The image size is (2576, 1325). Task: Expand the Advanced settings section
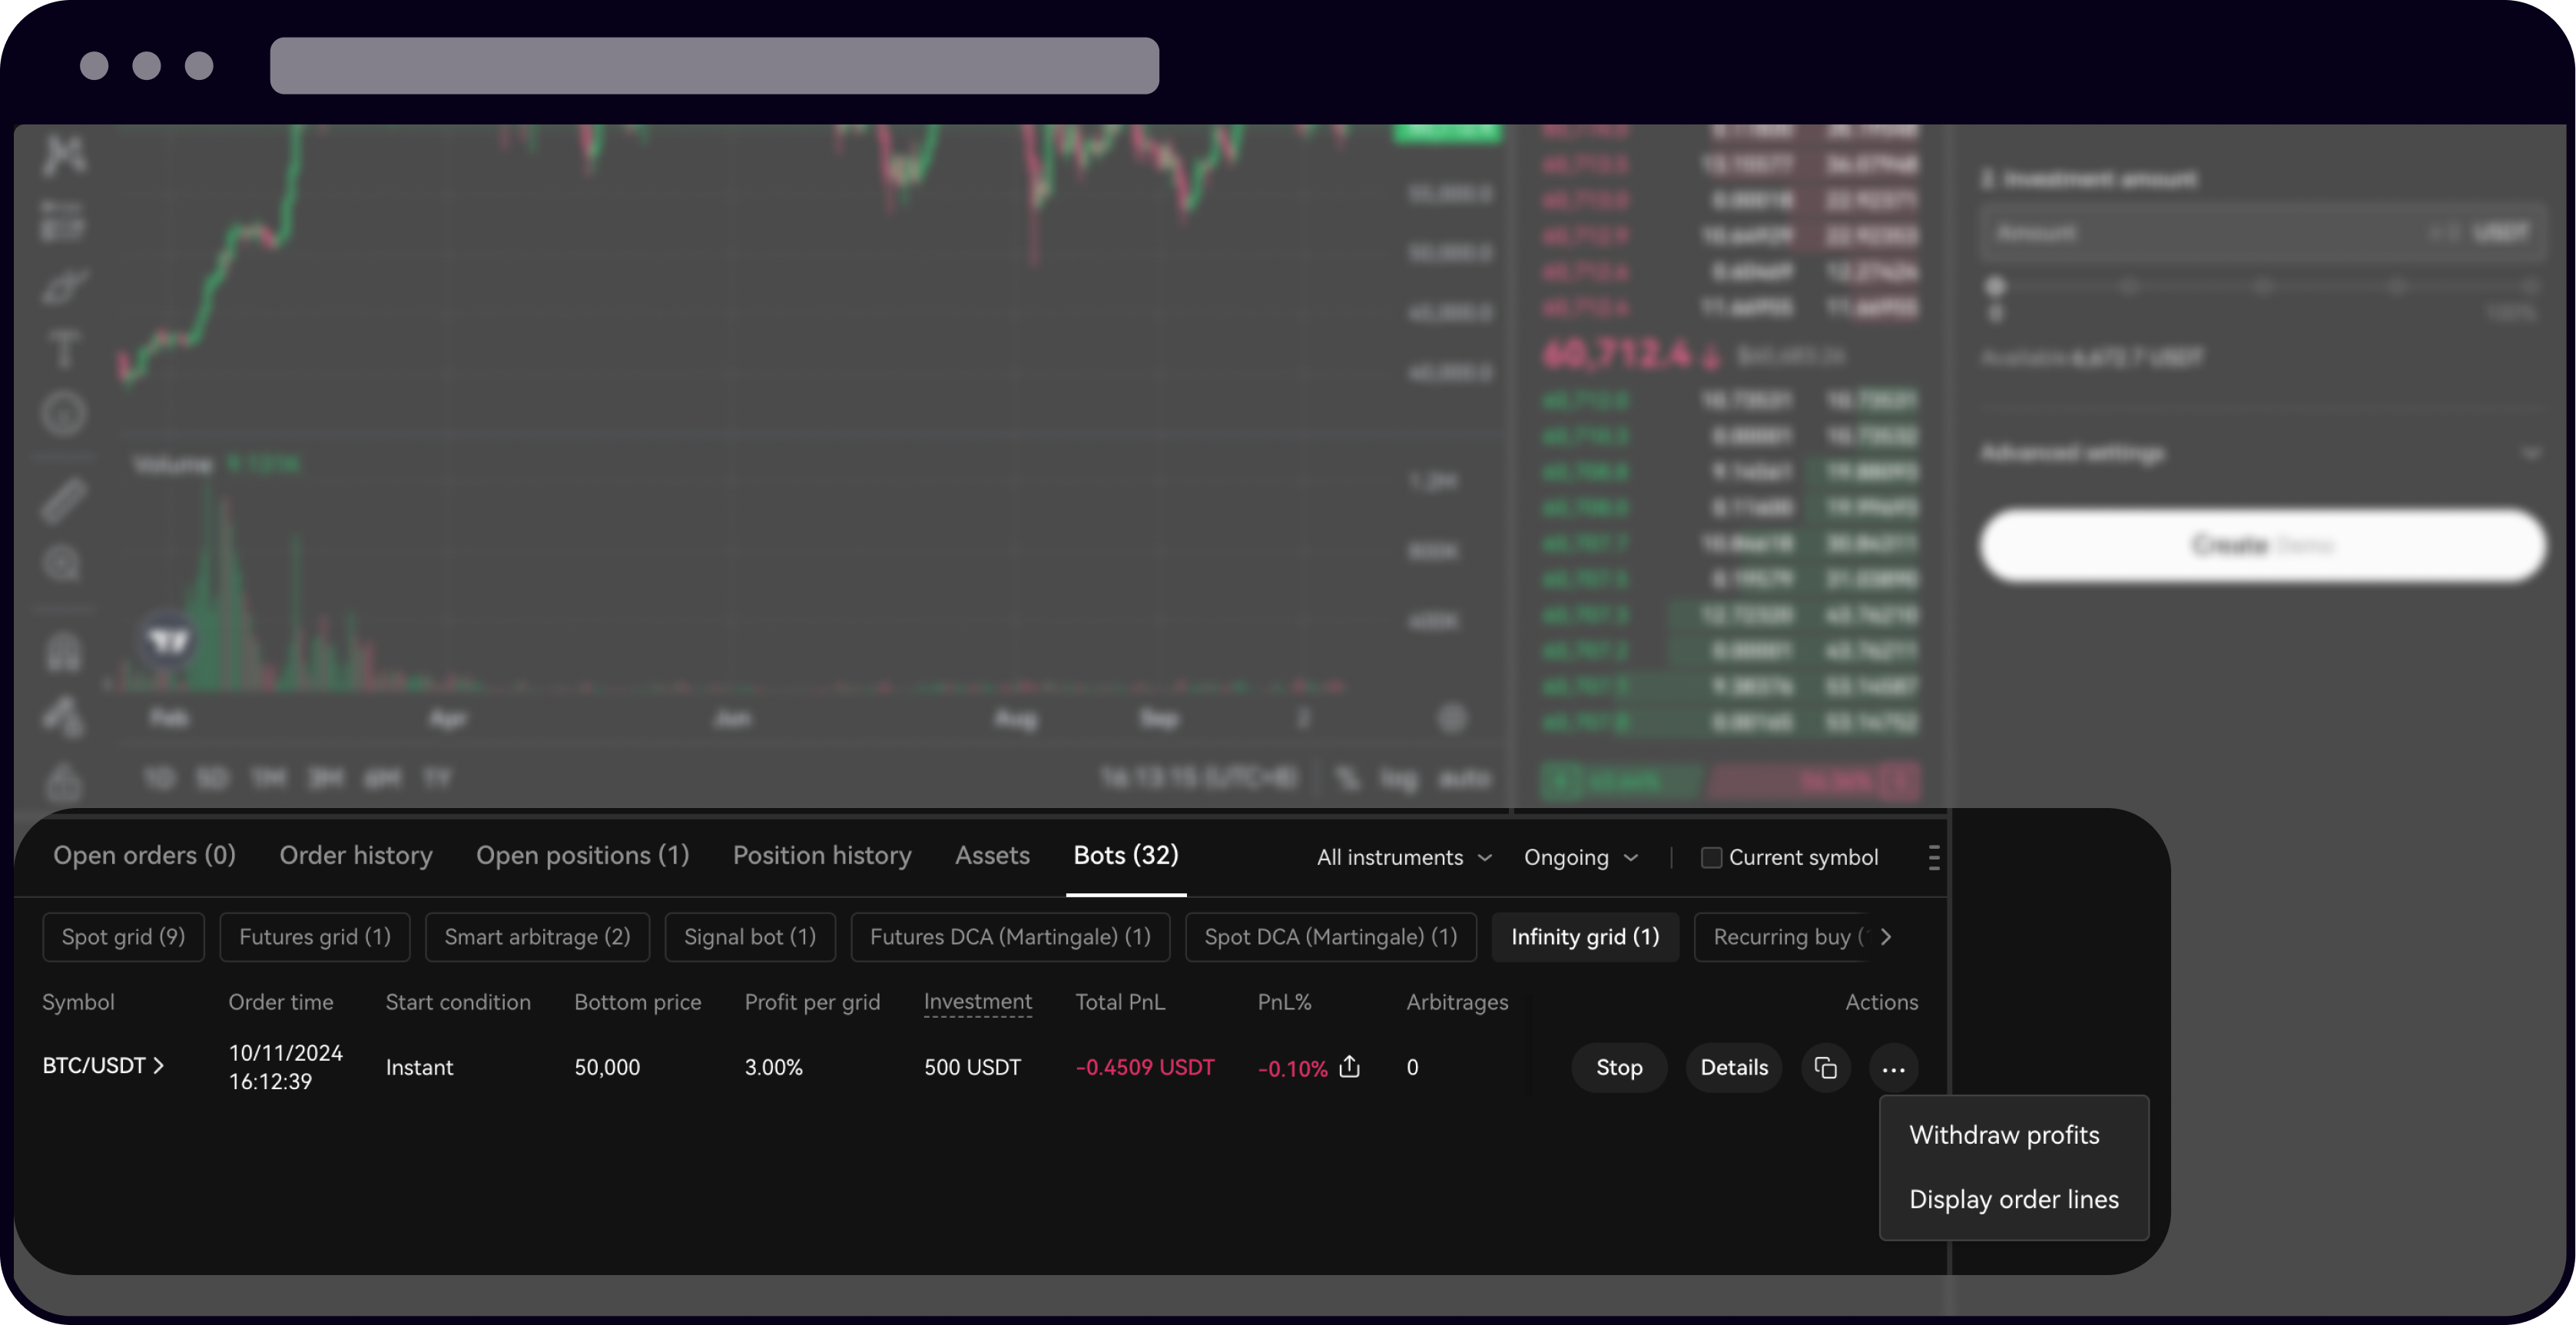click(x=2262, y=454)
